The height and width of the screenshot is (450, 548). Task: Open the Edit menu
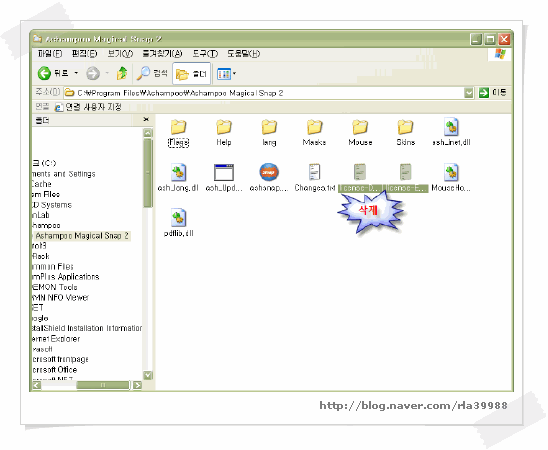[x=84, y=53]
